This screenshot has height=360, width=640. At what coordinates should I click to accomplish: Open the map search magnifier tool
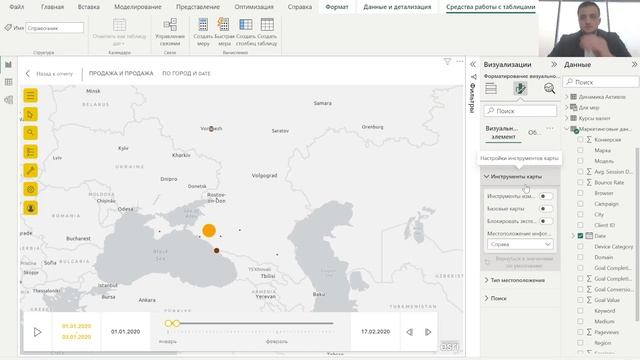point(30,133)
